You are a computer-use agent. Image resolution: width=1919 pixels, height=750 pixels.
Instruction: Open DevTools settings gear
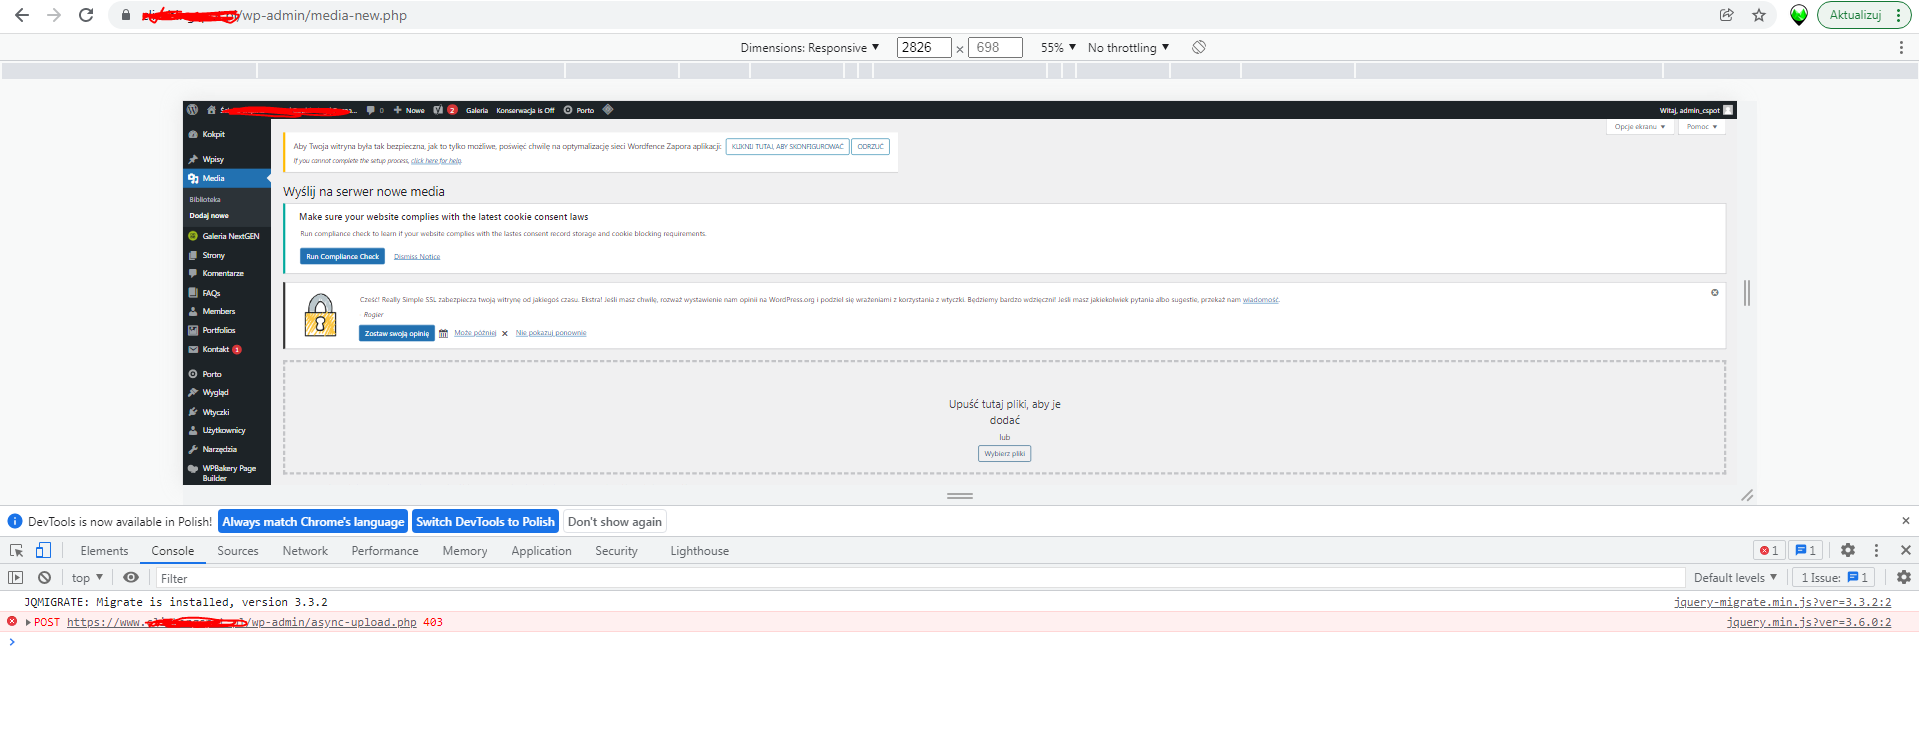[x=1848, y=550]
